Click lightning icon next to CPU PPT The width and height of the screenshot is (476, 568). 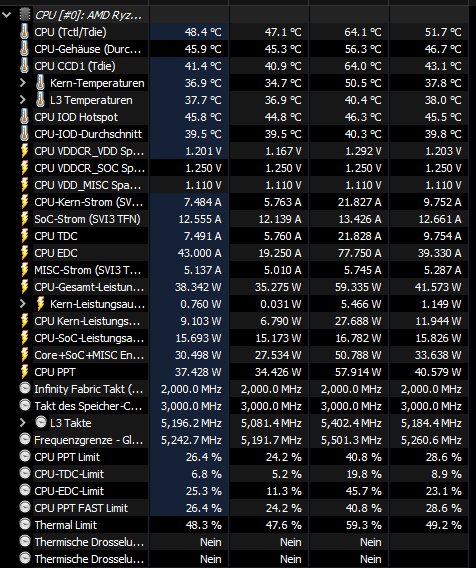pyautogui.click(x=24, y=372)
